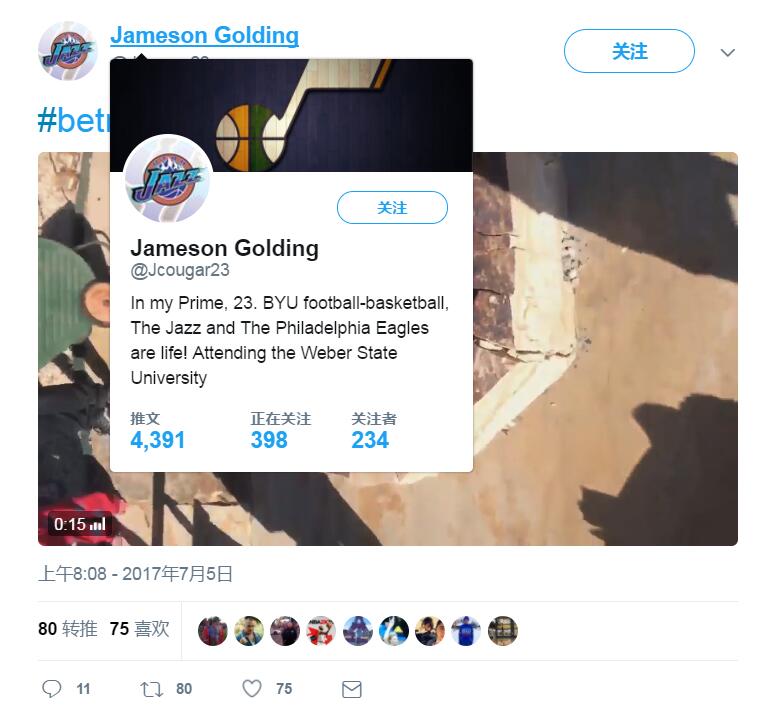
Task: Click the @Jcougar23 handle in card
Action: 180,270
